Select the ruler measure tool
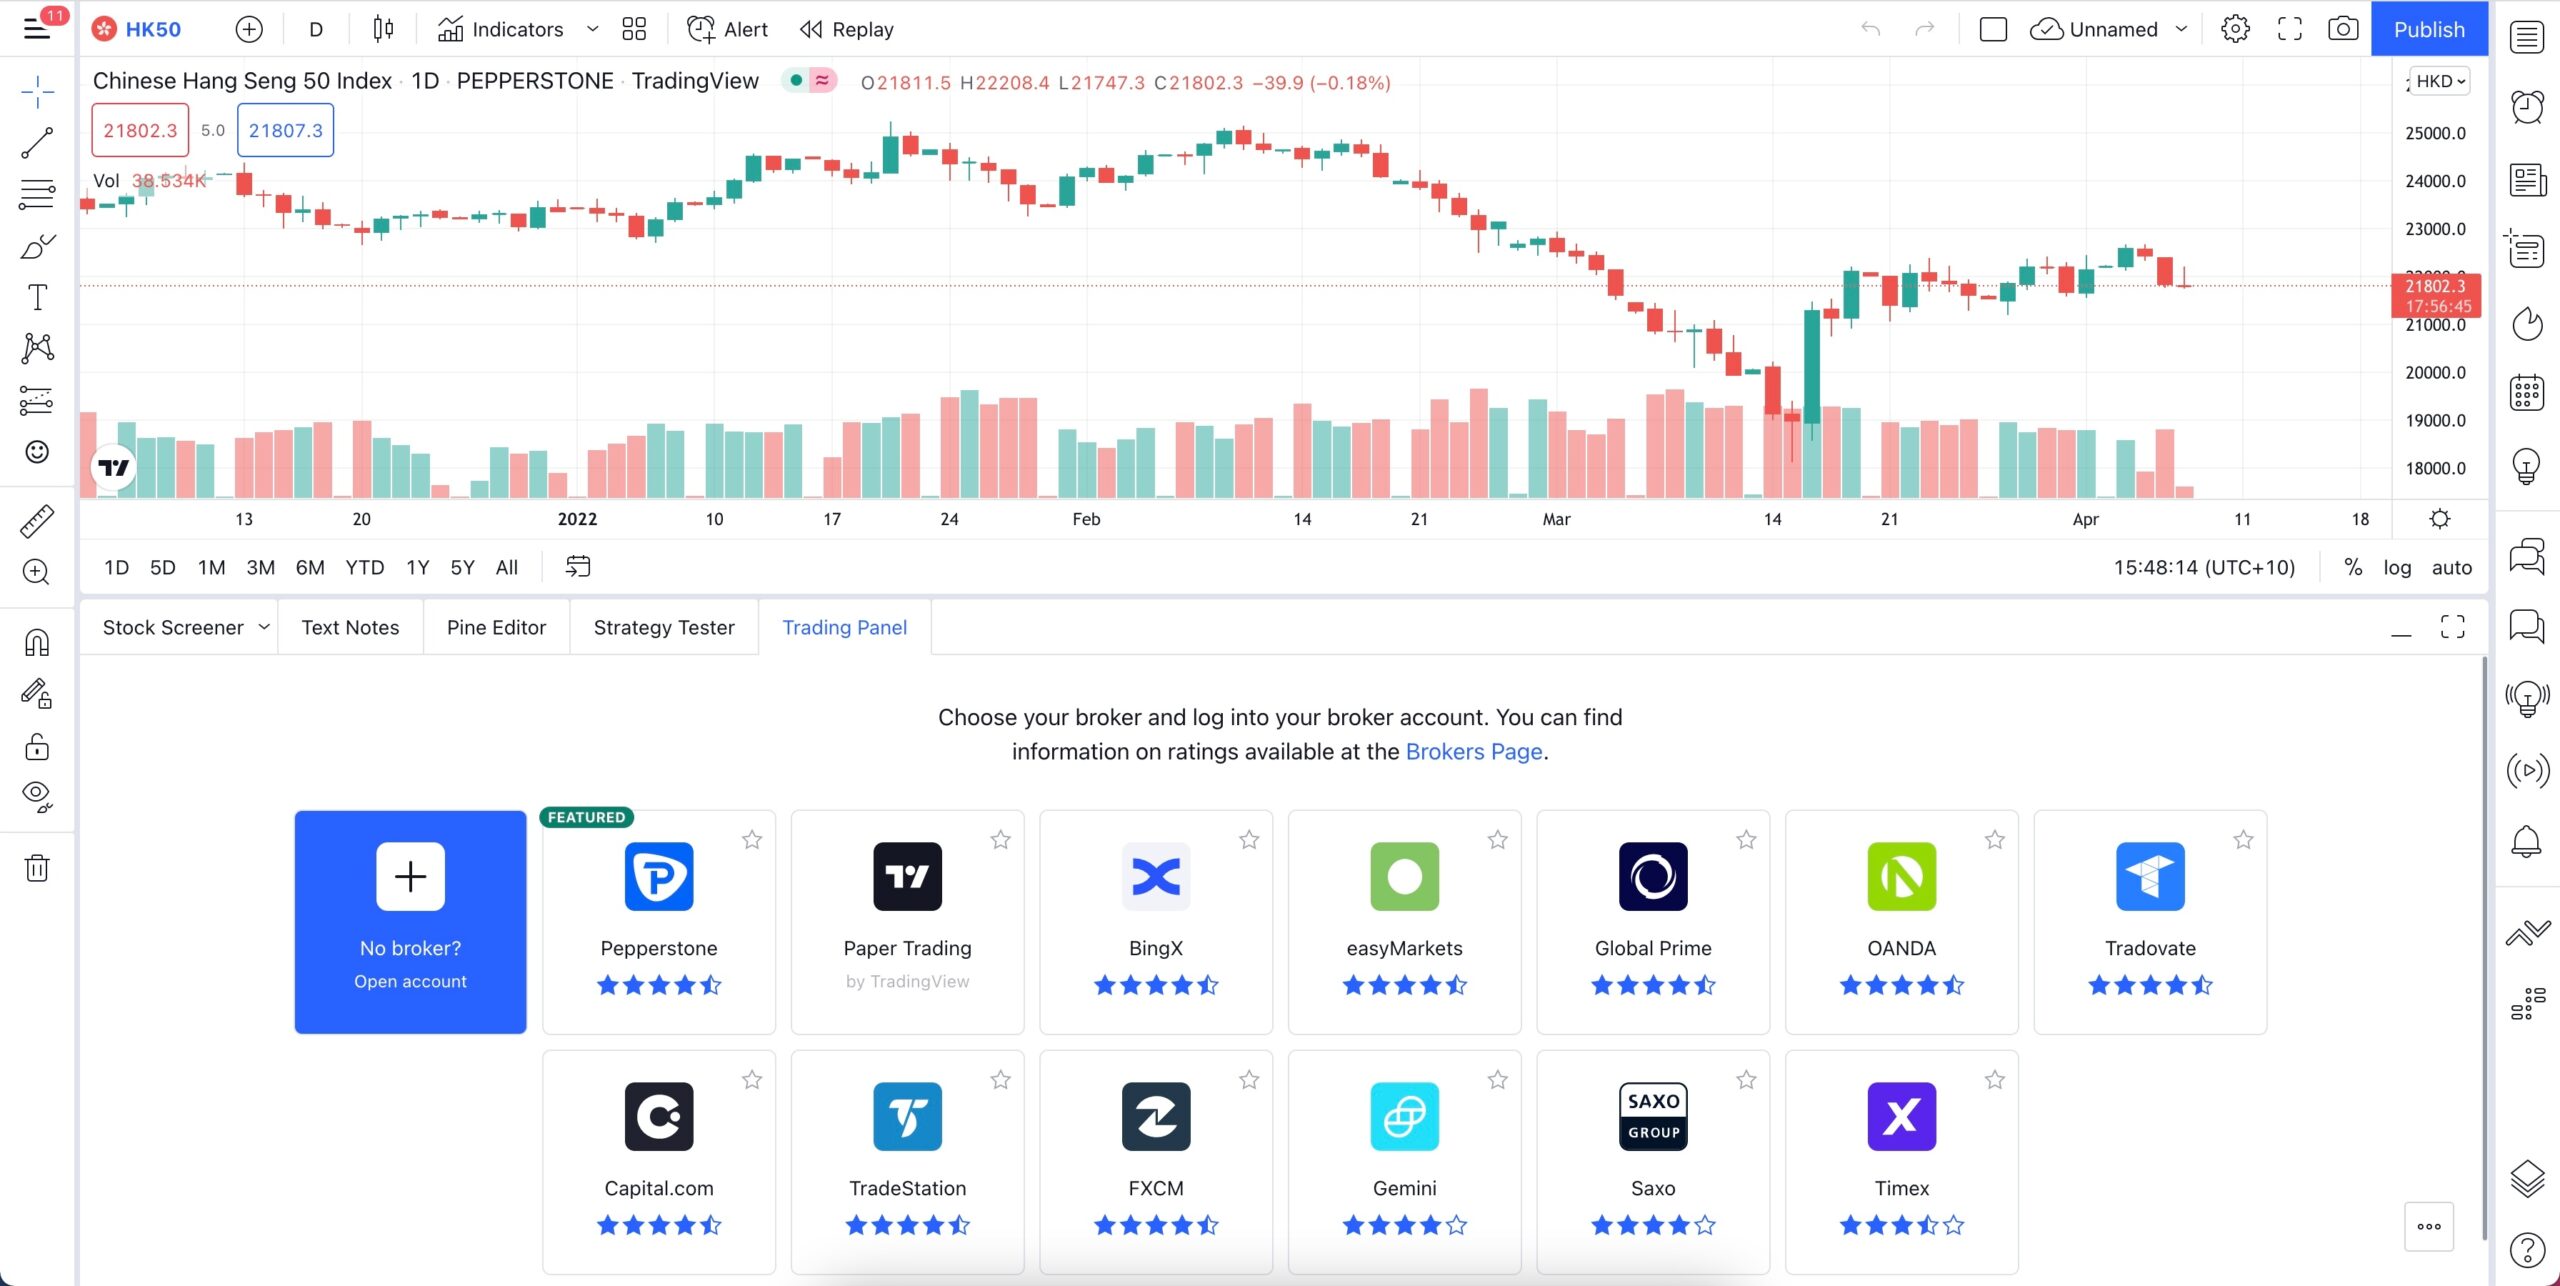 pos(37,521)
